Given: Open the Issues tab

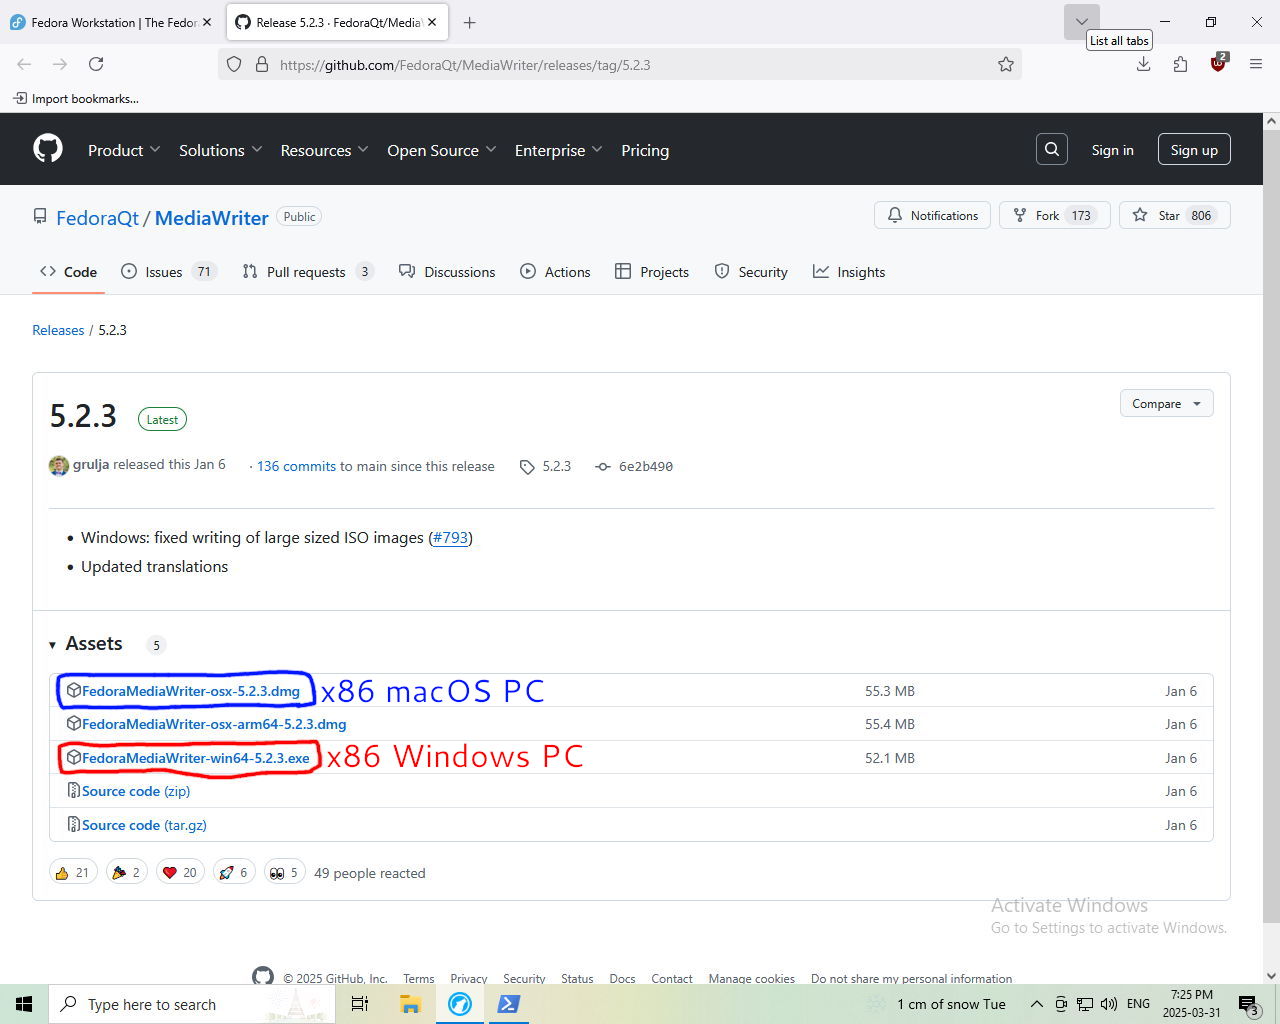Looking at the screenshot, I should click(168, 272).
